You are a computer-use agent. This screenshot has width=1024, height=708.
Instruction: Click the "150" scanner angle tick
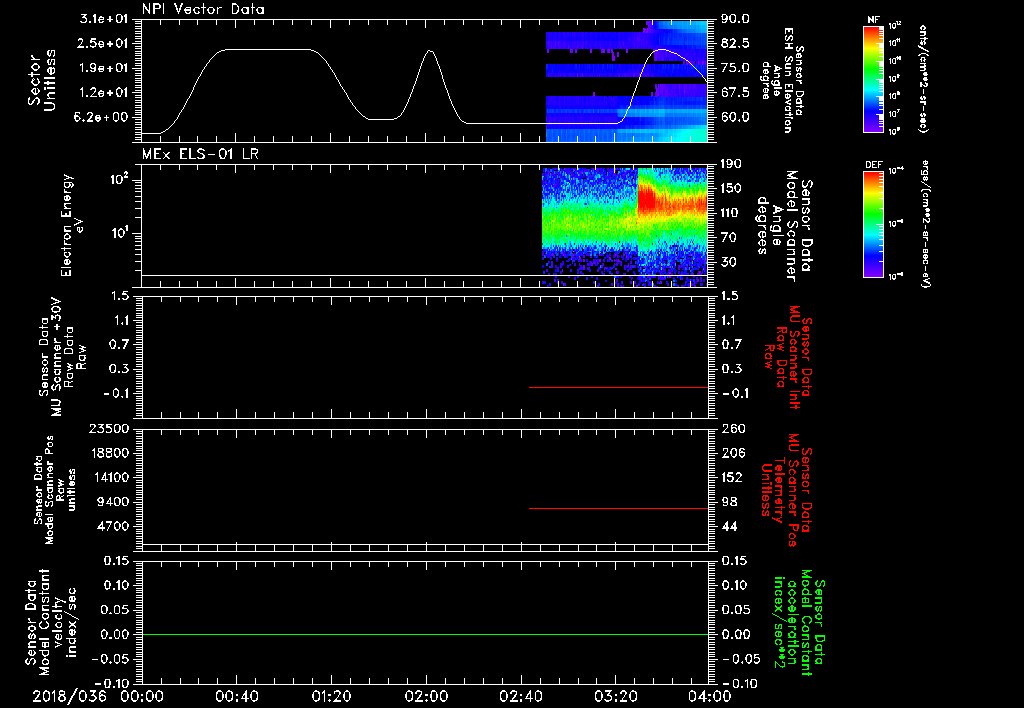coord(731,188)
